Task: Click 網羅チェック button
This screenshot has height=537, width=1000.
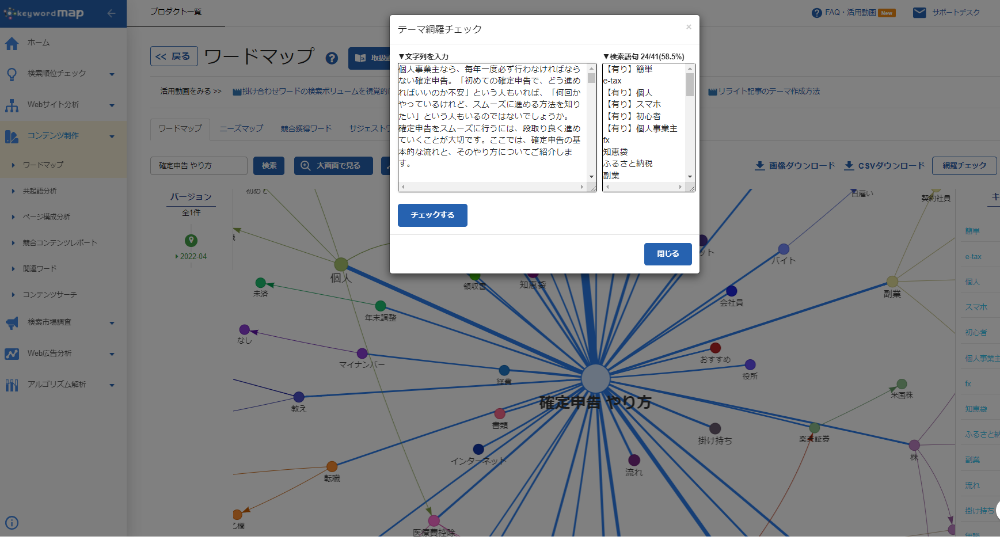Action: 964,166
